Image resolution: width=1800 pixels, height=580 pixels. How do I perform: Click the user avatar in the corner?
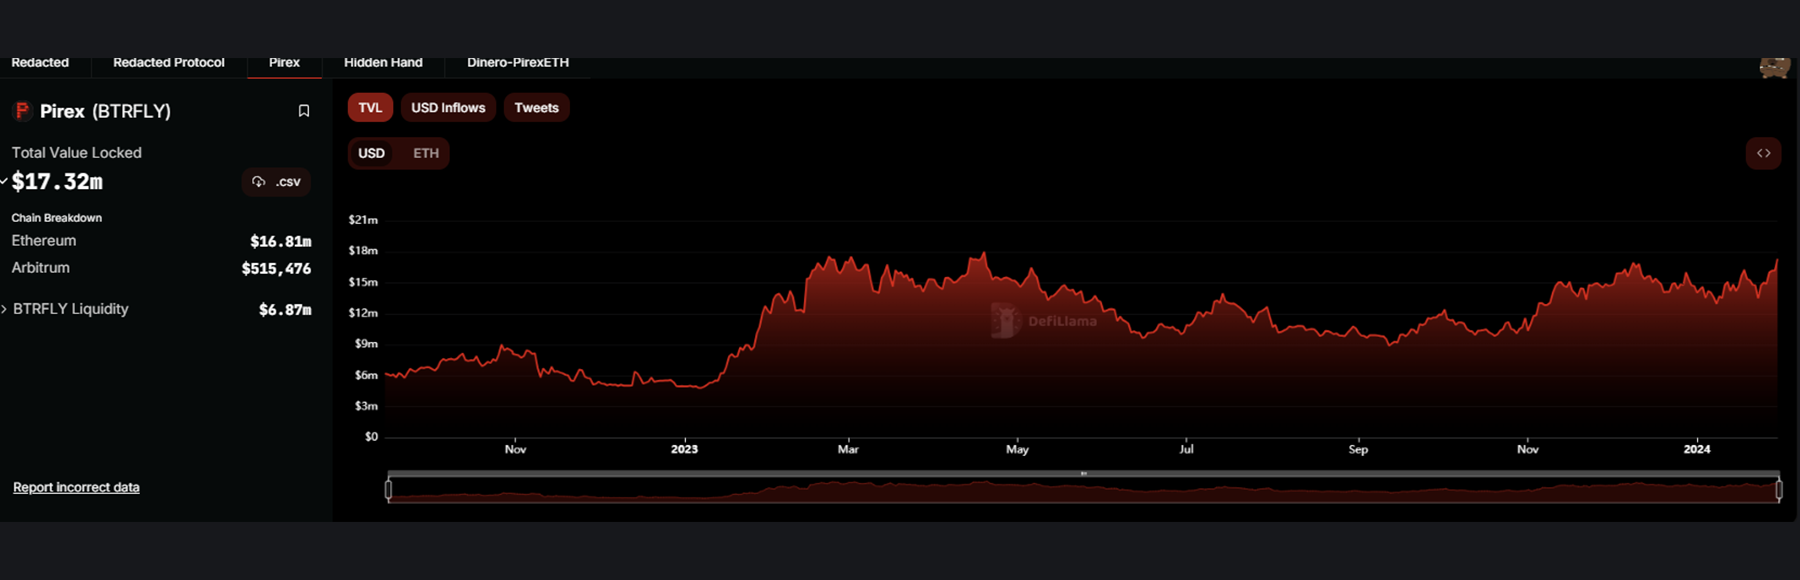pyautogui.click(x=1774, y=67)
